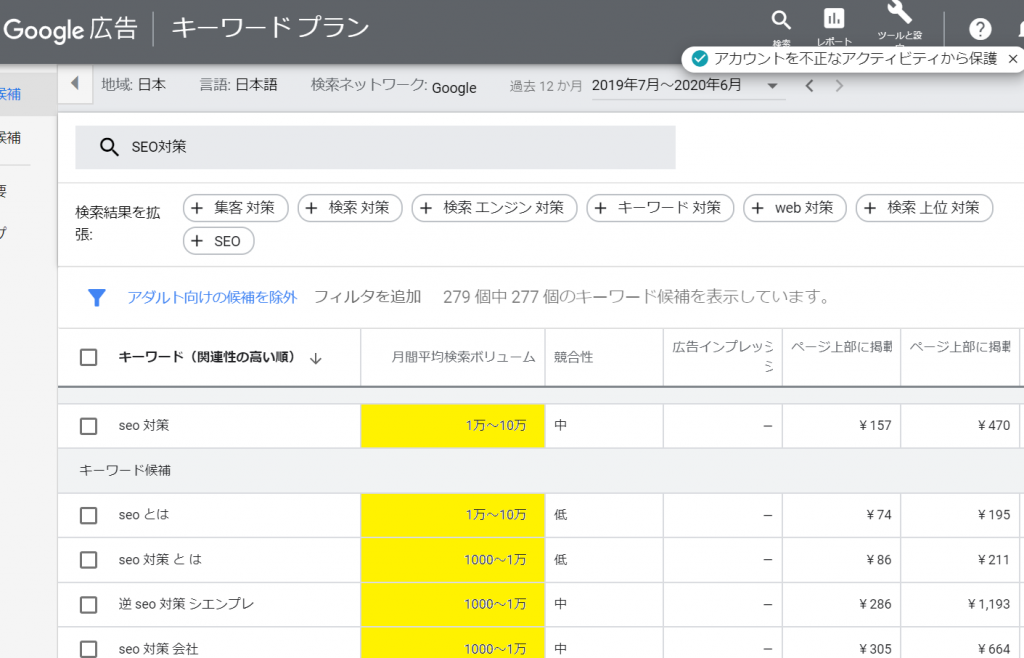Go to previous date period chevron
Image resolution: width=1024 pixels, height=658 pixels.
click(x=809, y=86)
